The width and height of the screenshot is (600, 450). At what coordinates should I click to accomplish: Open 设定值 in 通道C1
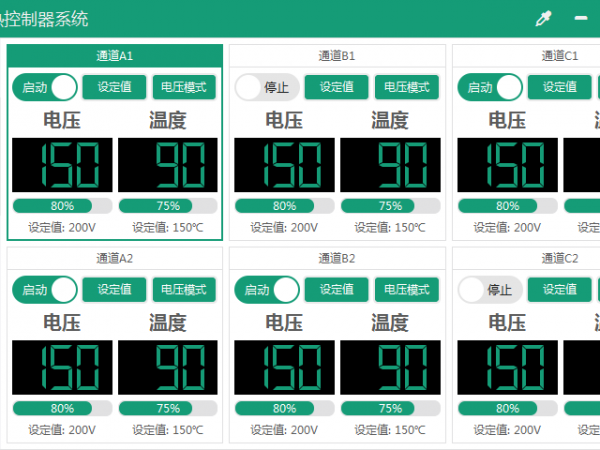pyautogui.click(x=559, y=87)
